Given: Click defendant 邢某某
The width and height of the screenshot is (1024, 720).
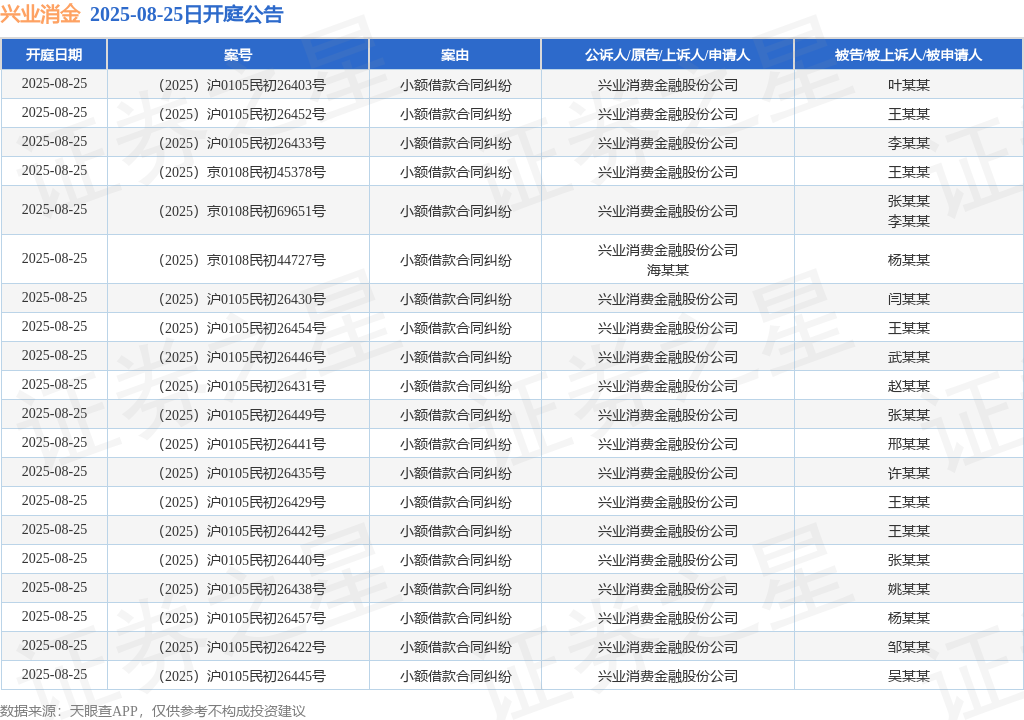Looking at the screenshot, I should point(908,444).
